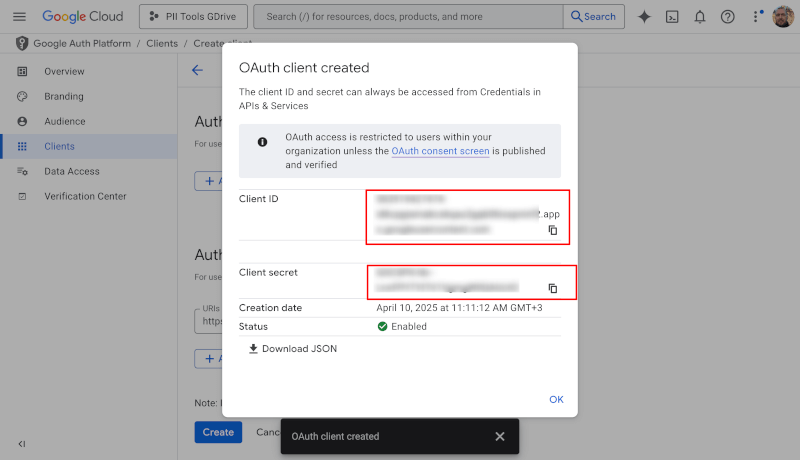Image resolution: width=800 pixels, height=460 pixels.
Task: Click the OAuth client created dialog title
Action: tap(304, 68)
